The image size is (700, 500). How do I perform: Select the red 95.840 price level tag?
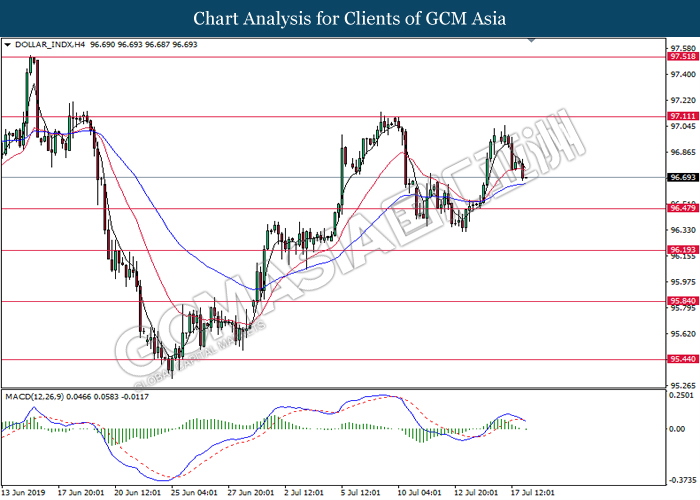tap(681, 301)
